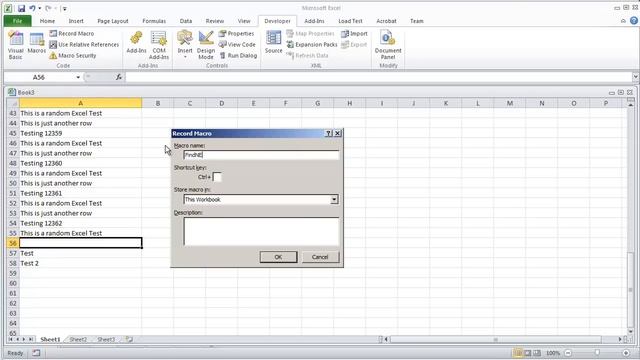The width and height of the screenshot is (640, 360).
Task: Click the Record Macro dialog help button
Action: coord(329,133)
